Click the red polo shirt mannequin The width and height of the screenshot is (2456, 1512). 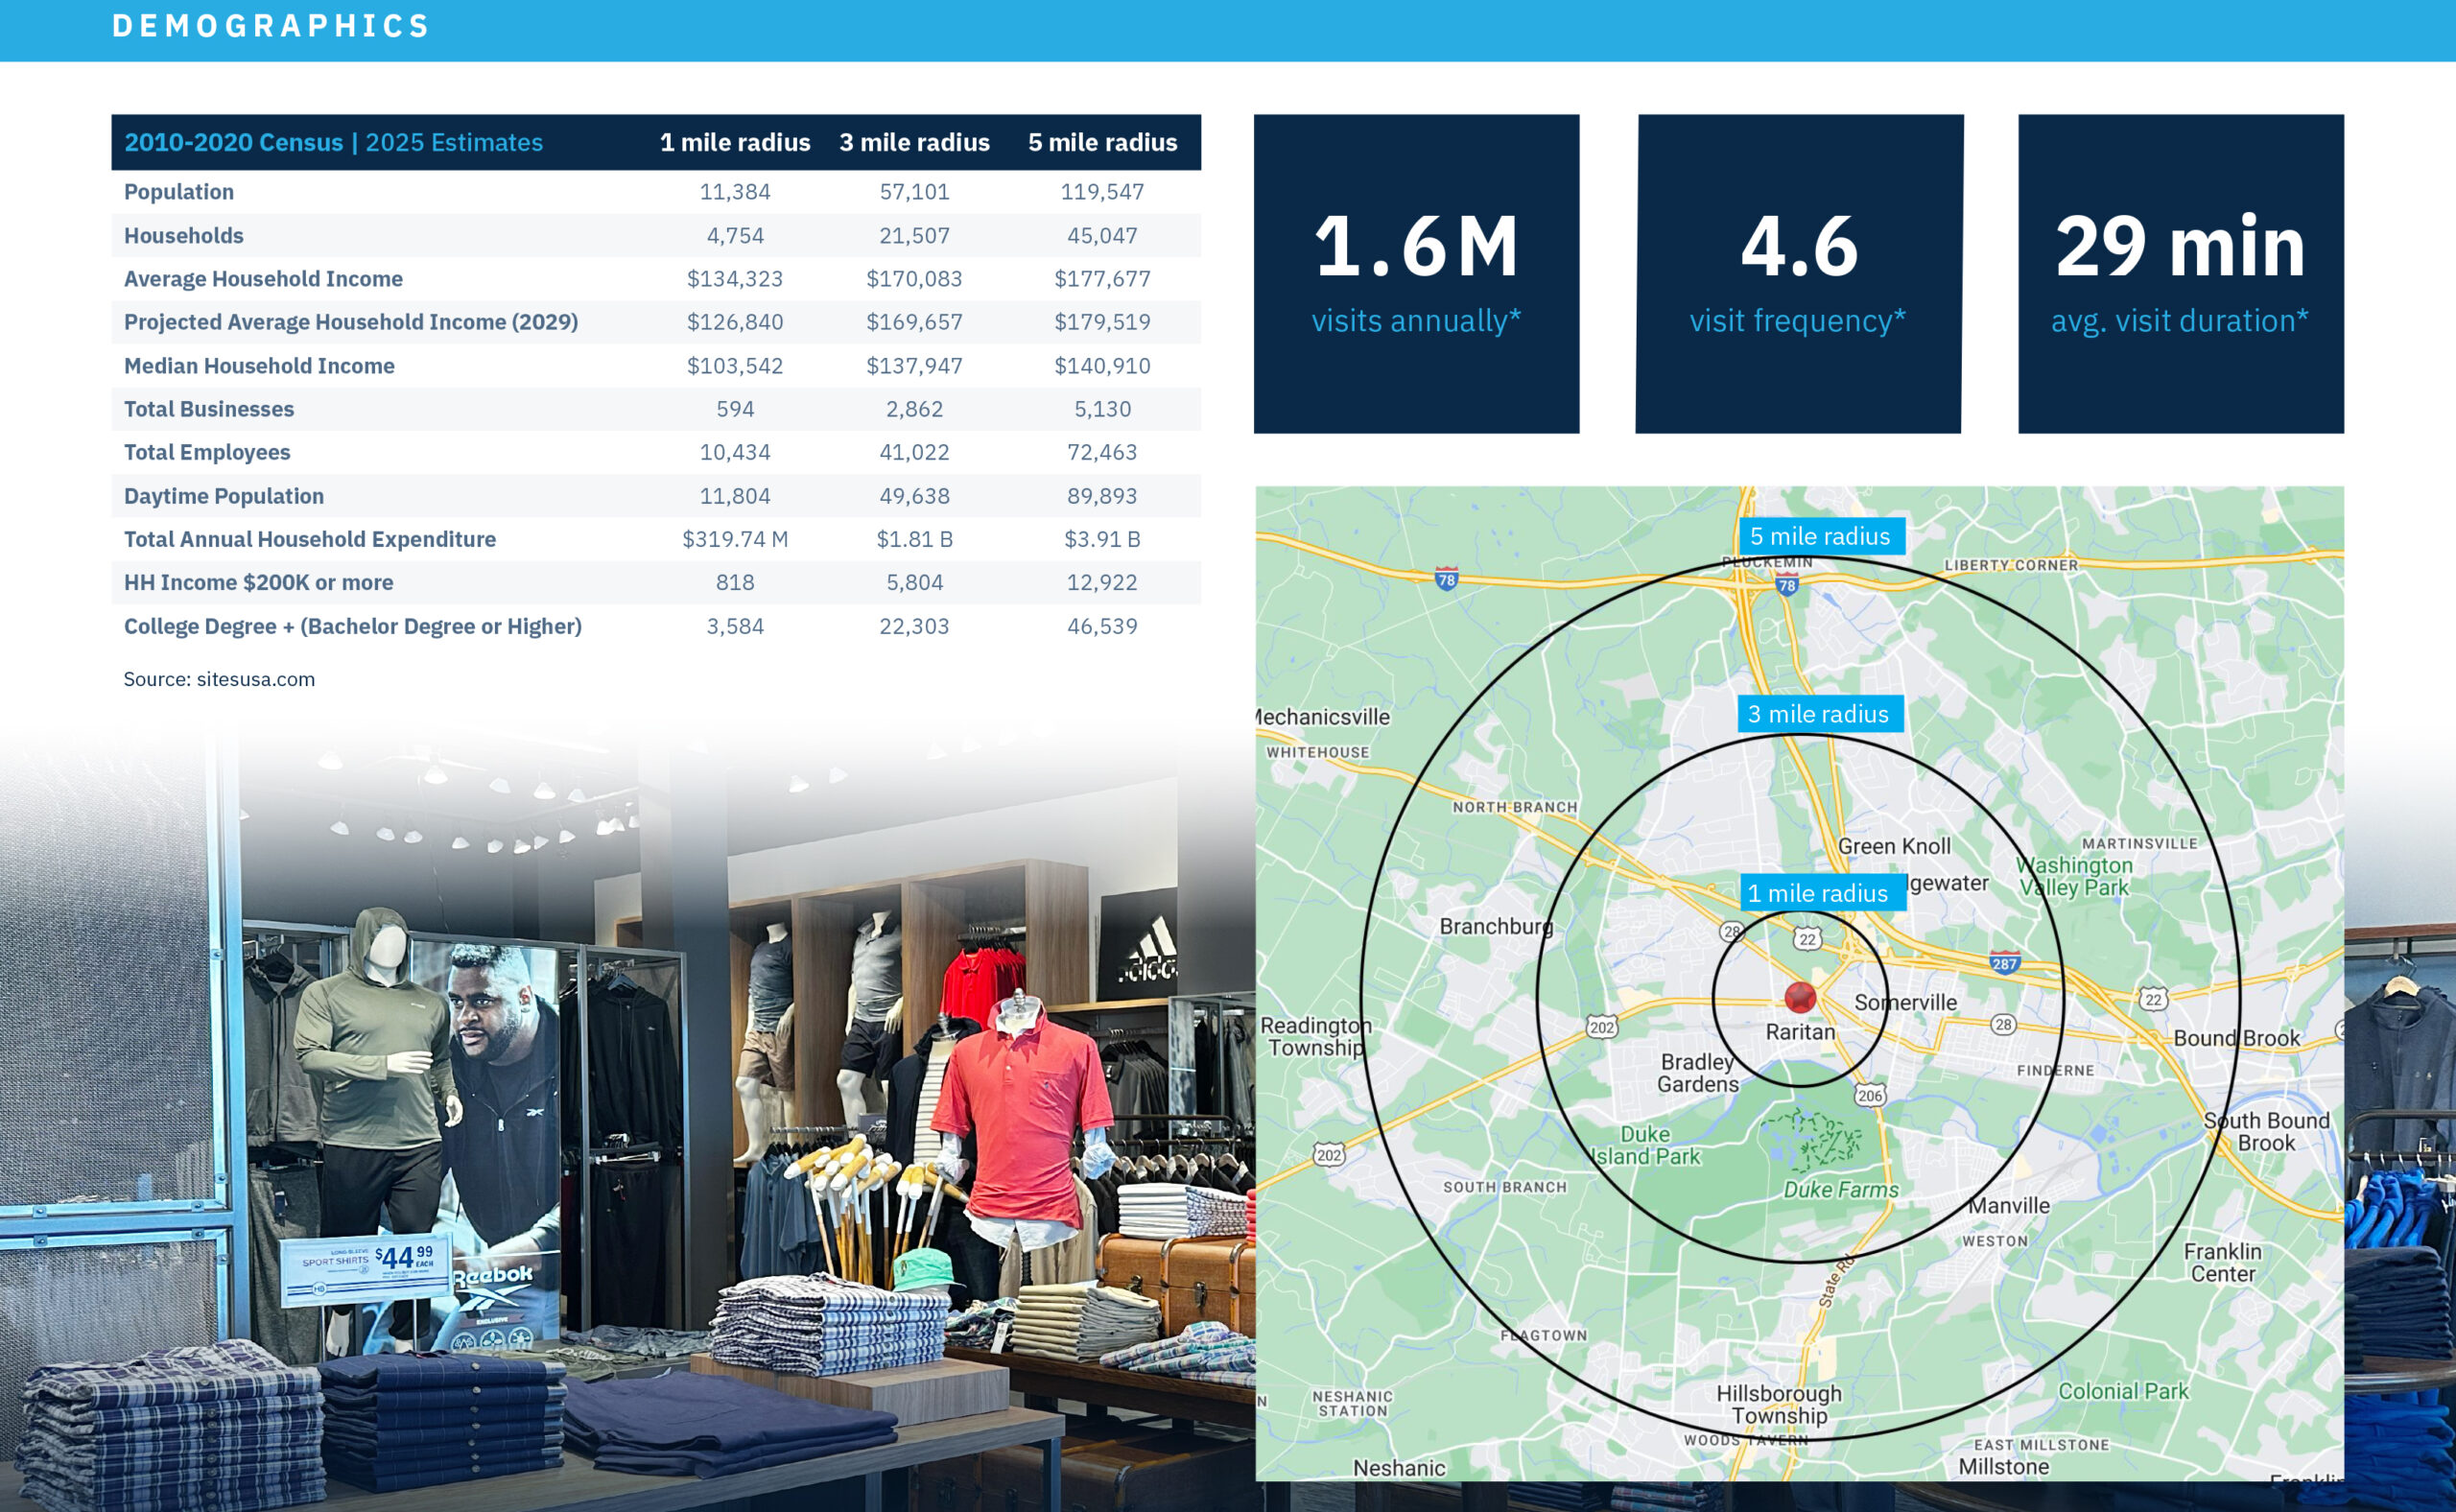coord(1022,1120)
